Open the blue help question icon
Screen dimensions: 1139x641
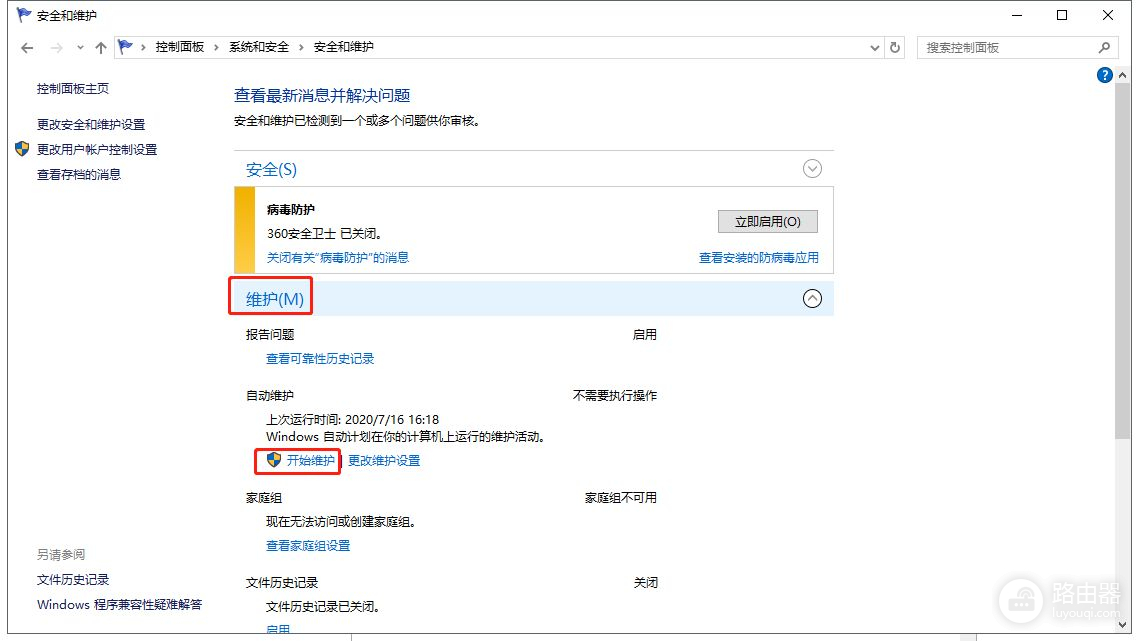(x=1104, y=75)
